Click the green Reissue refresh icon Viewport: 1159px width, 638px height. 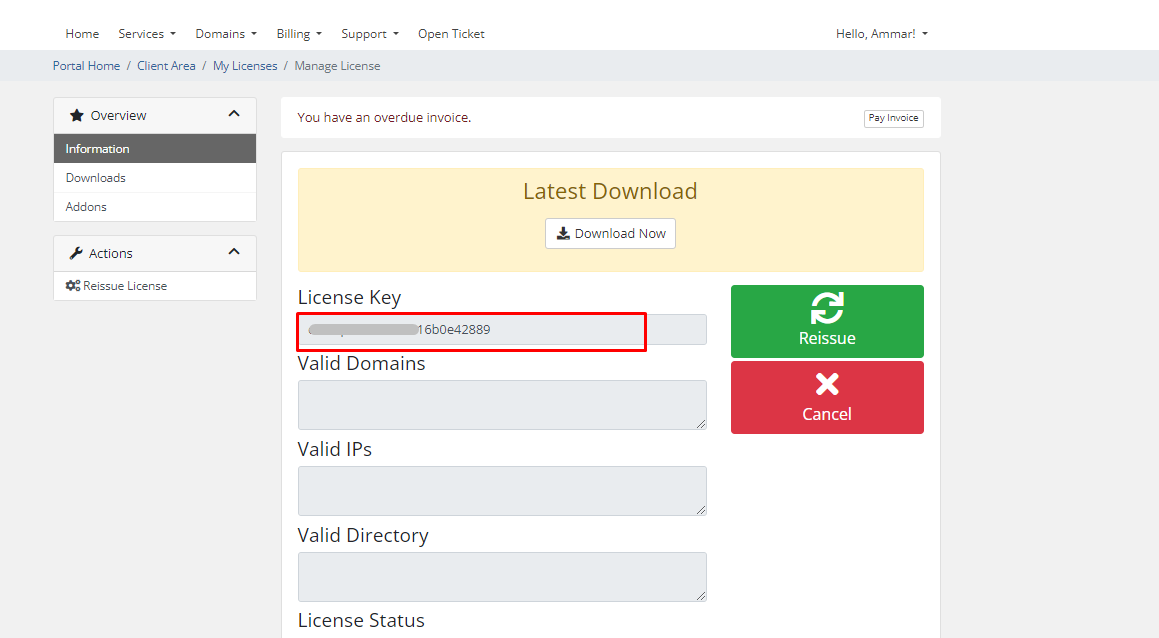(827, 308)
